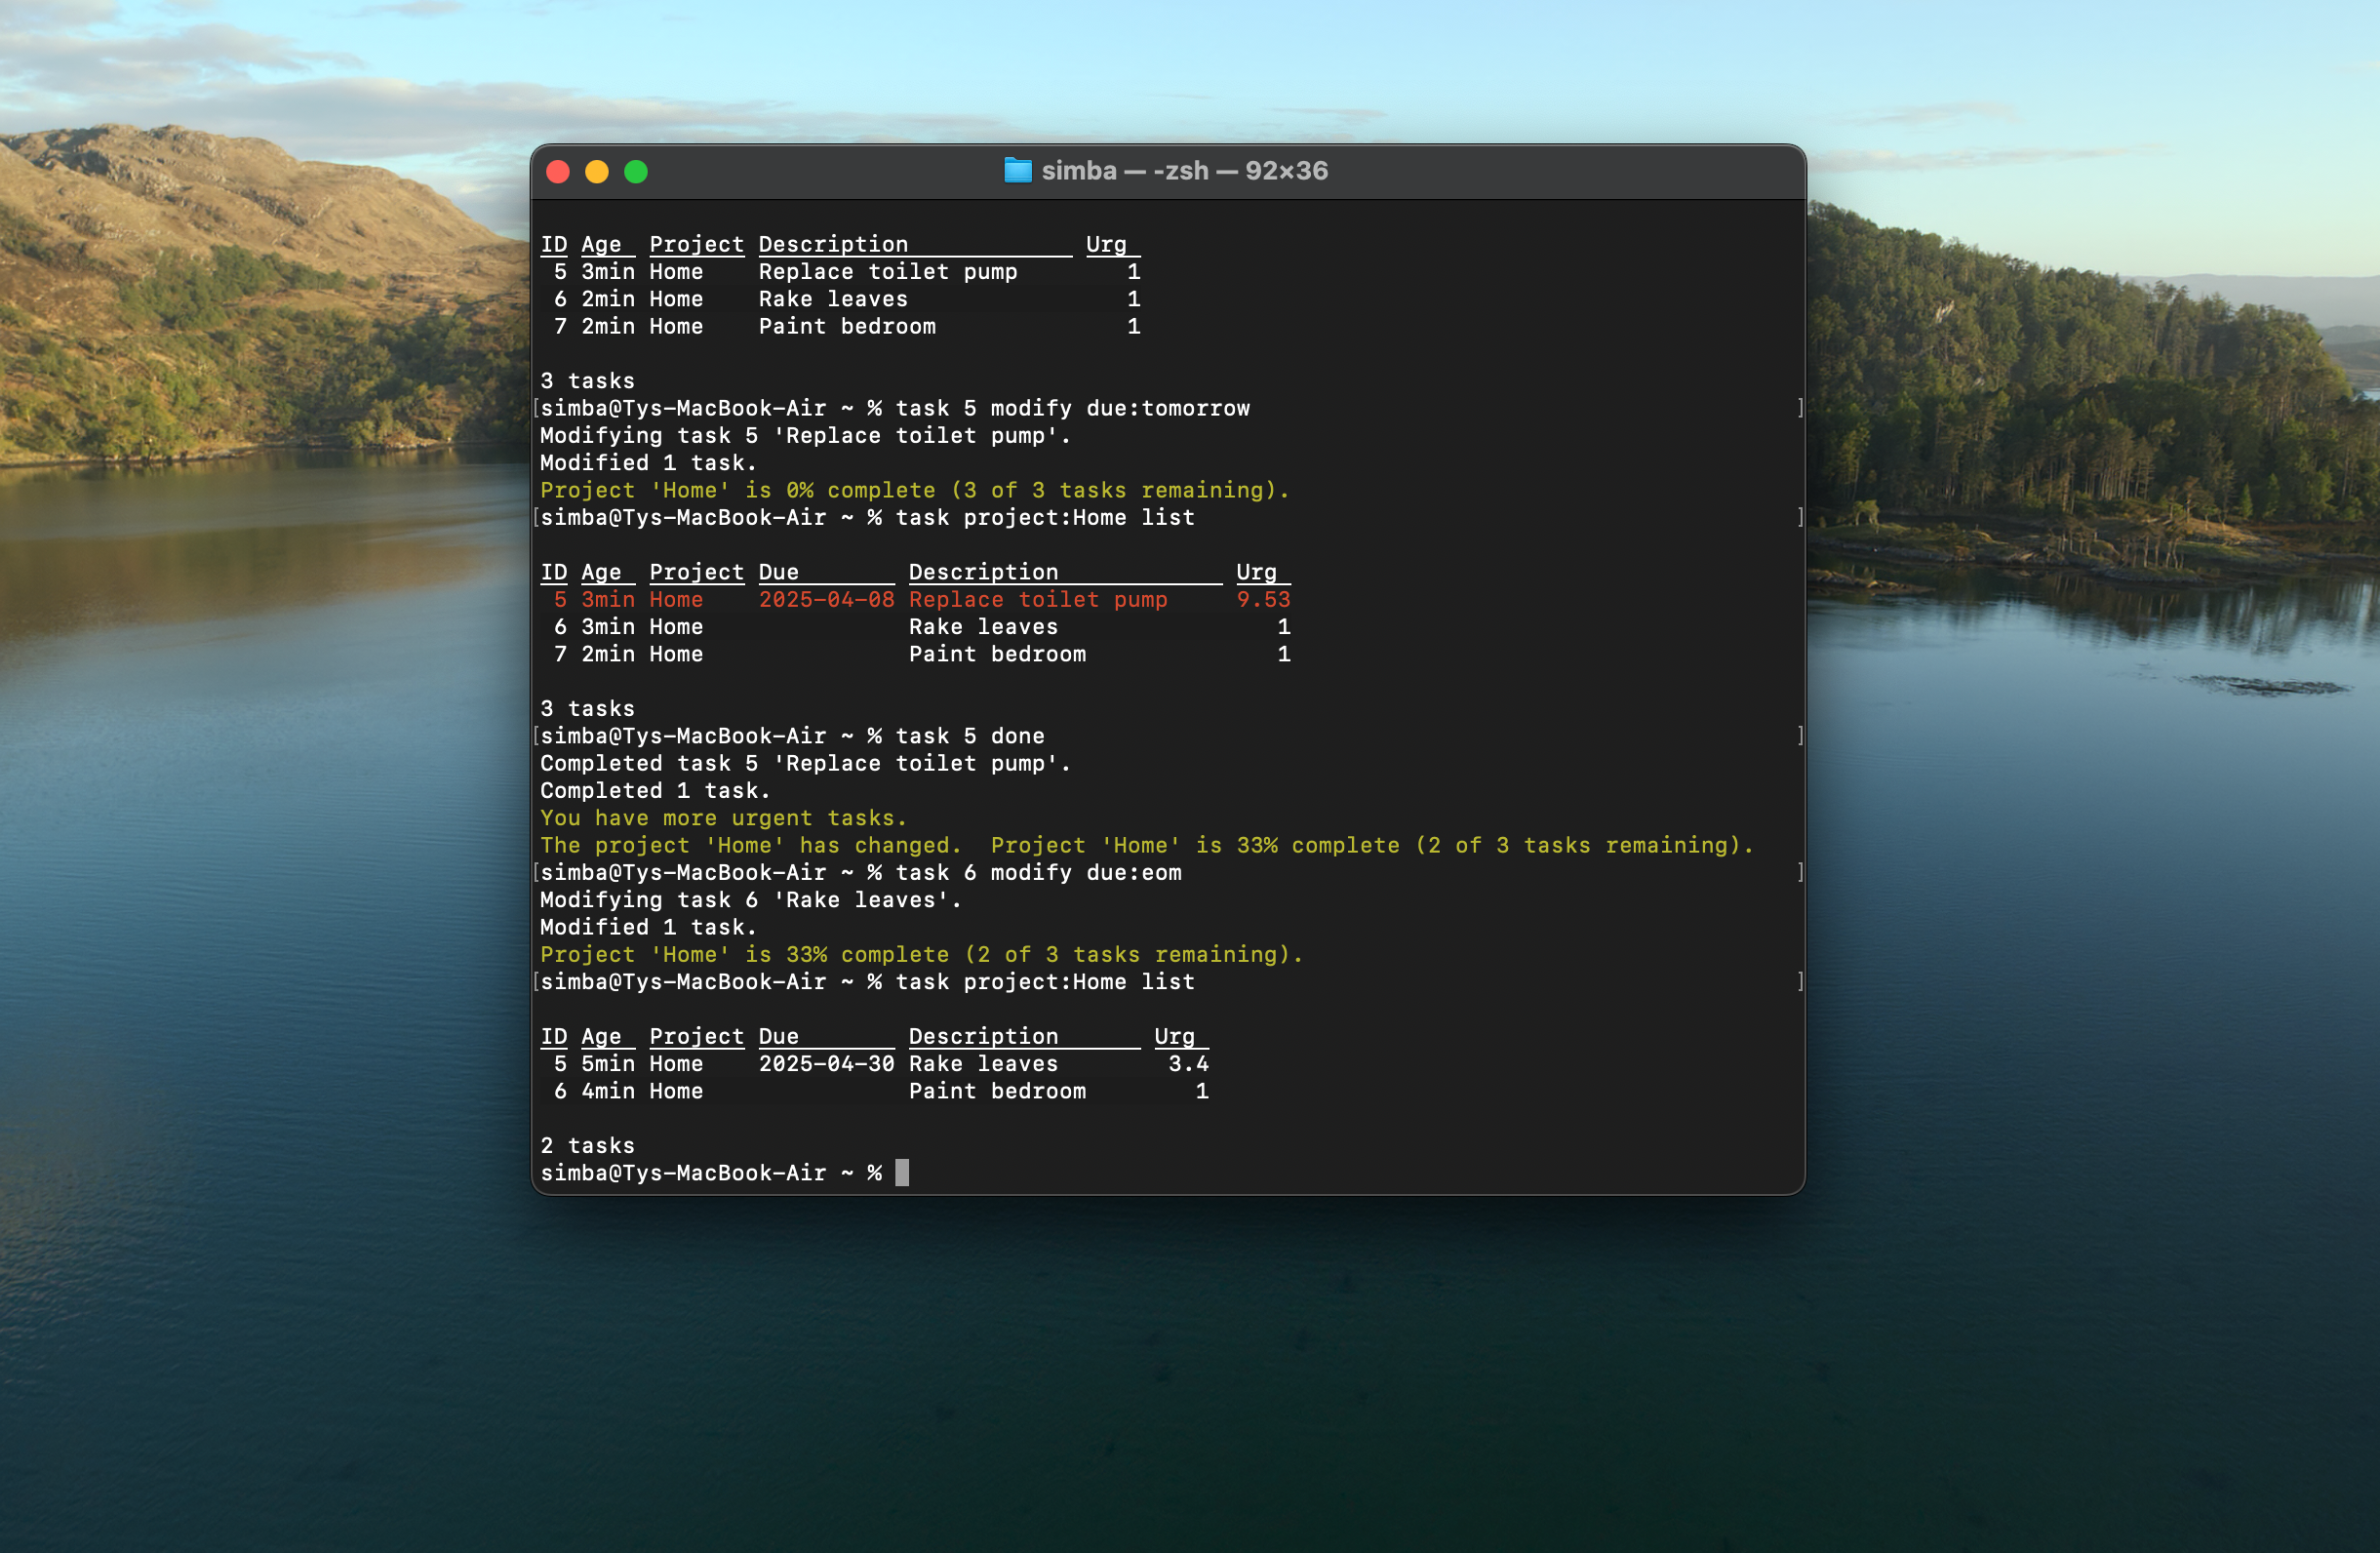Click 'Rake leaves' in the last table

click(983, 1064)
